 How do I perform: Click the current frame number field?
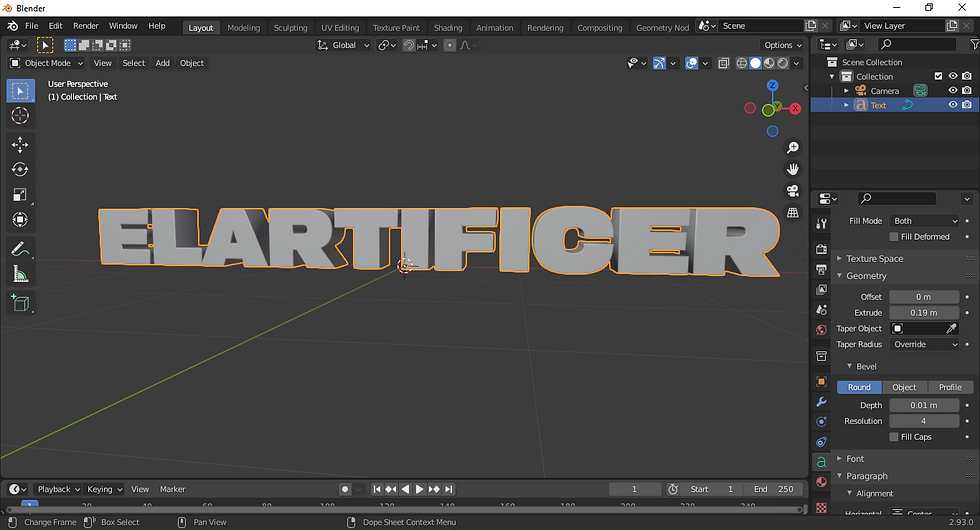click(x=634, y=489)
